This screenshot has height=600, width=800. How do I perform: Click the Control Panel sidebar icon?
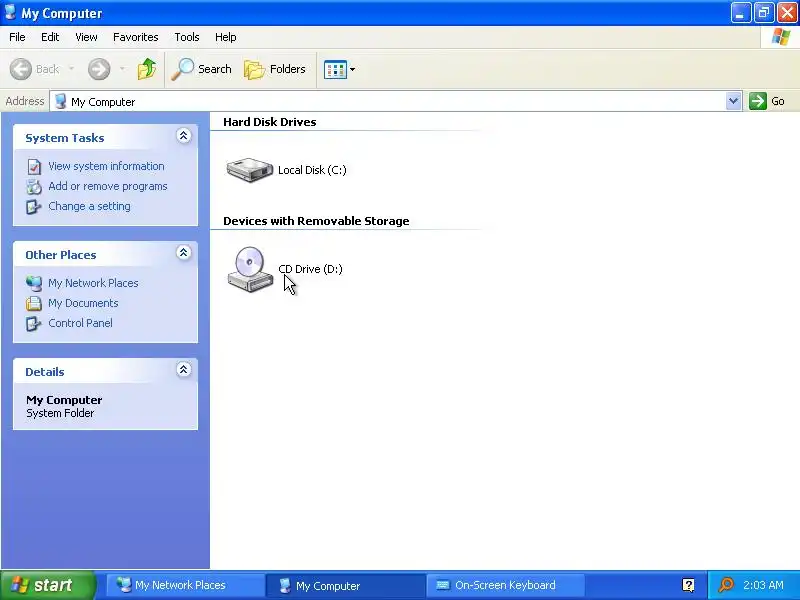click(x=34, y=323)
